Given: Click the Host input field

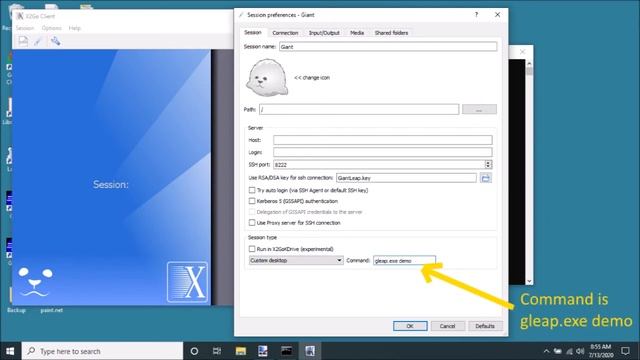Looking at the screenshot, I should click(x=382, y=140).
